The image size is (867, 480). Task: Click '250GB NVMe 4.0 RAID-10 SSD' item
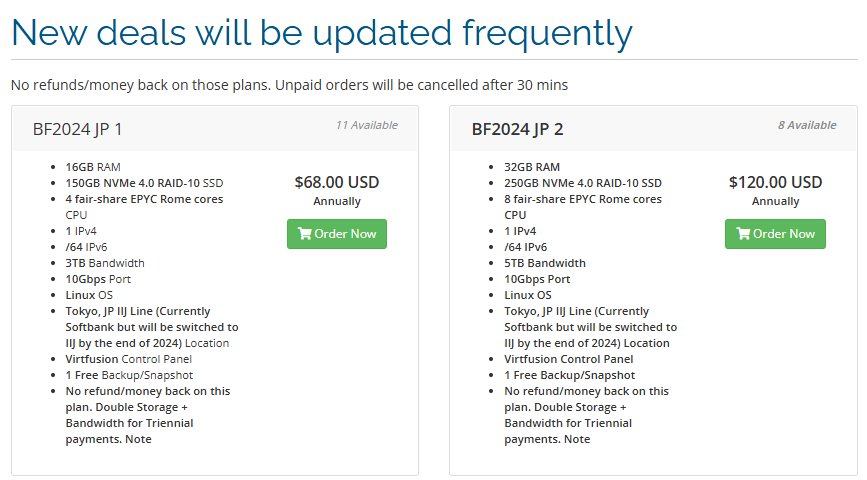[583, 183]
